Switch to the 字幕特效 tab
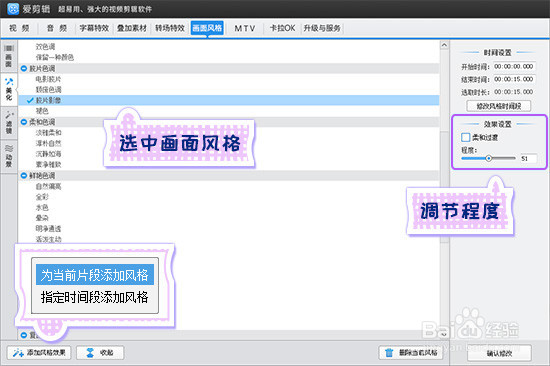 pyautogui.click(x=94, y=28)
